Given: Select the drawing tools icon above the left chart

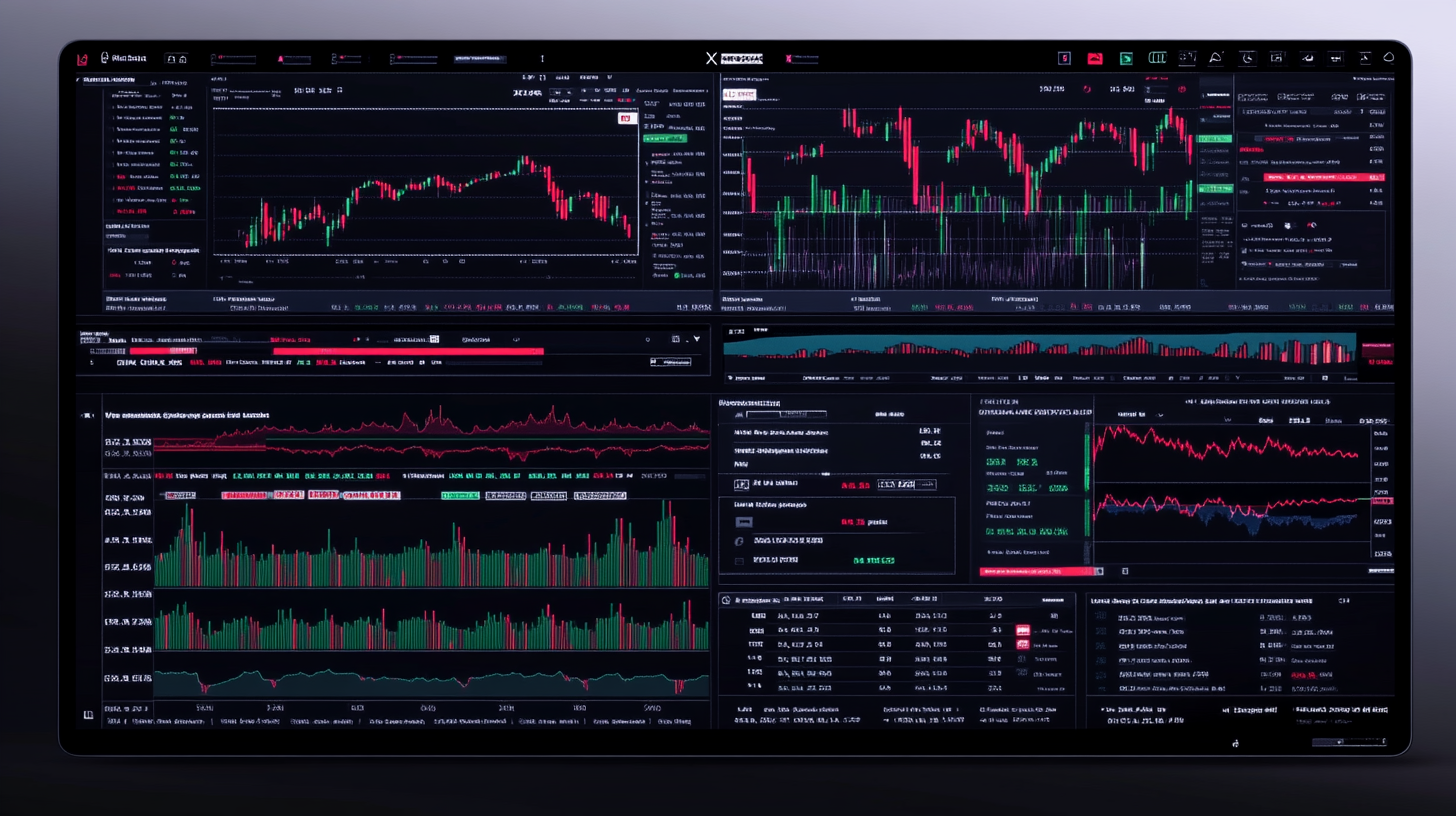Looking at the screenshot, I should coord(339,90).
